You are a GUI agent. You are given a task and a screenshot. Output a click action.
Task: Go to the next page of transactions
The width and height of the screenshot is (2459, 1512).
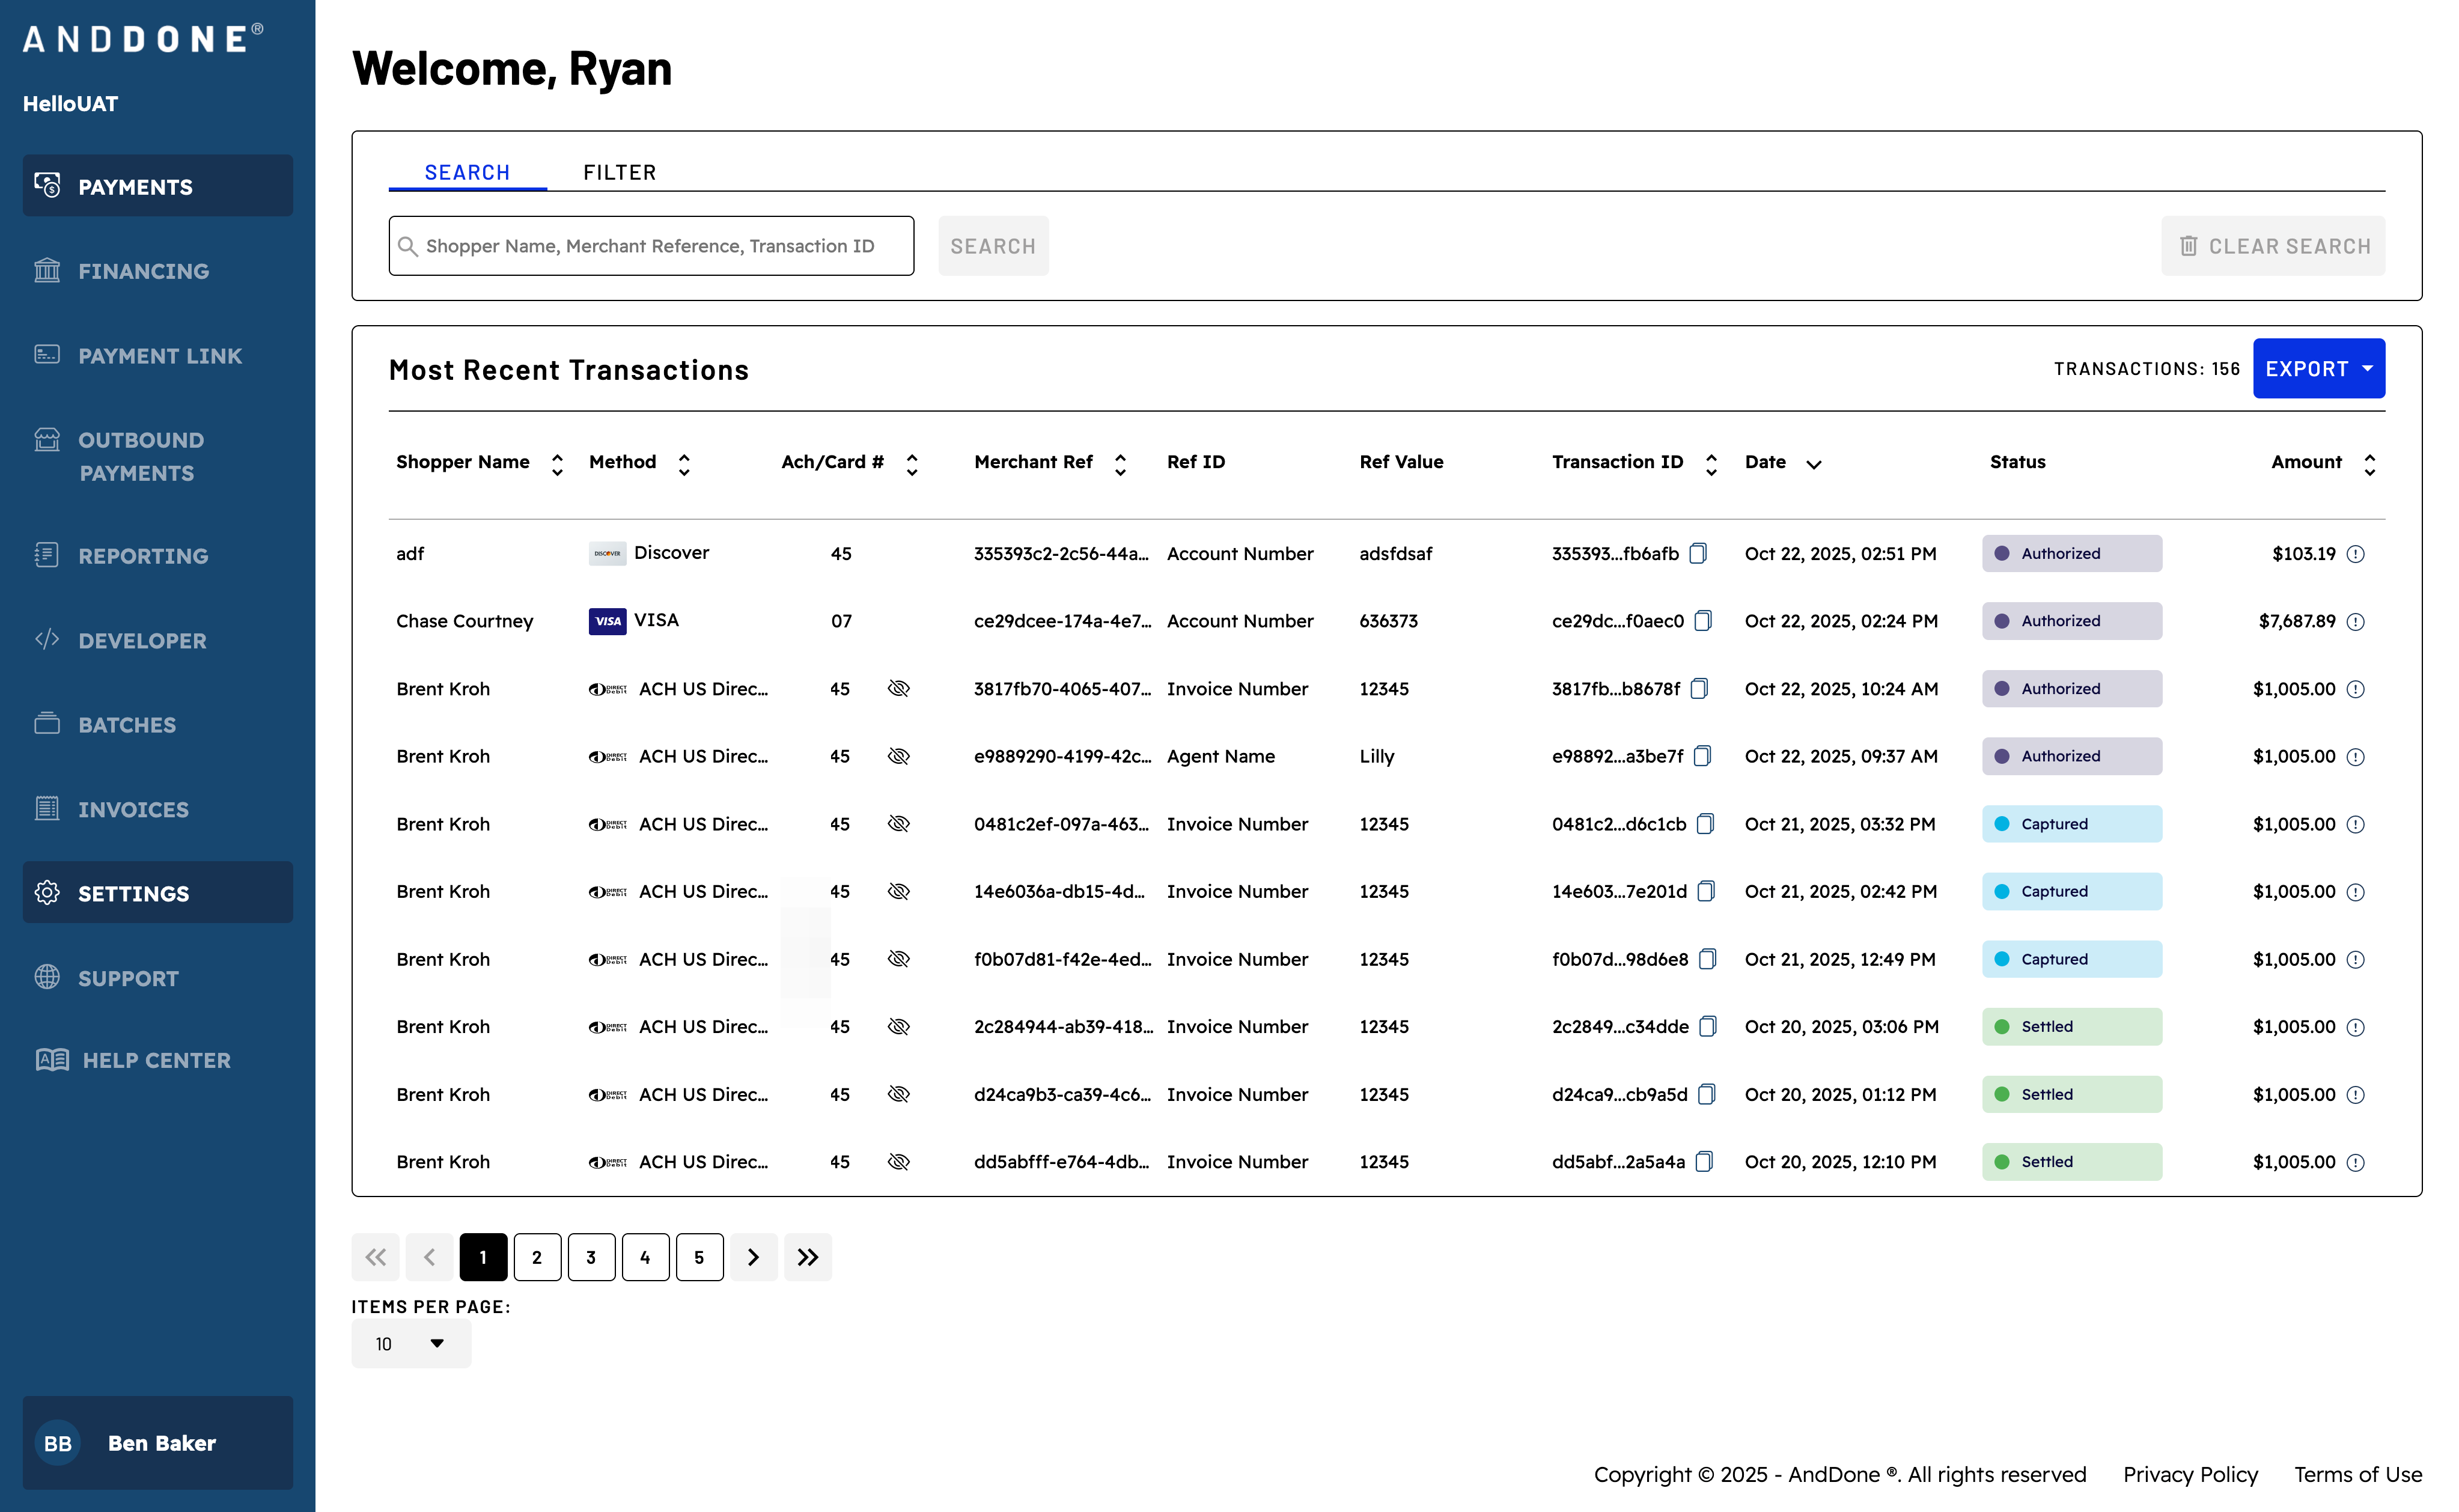754,1257
